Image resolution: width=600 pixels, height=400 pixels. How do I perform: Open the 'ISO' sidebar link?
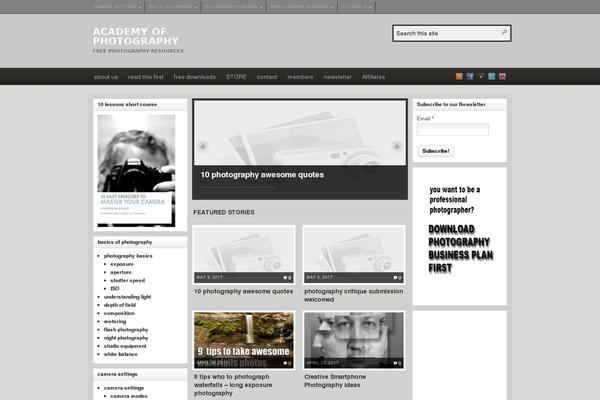point(115,289)
